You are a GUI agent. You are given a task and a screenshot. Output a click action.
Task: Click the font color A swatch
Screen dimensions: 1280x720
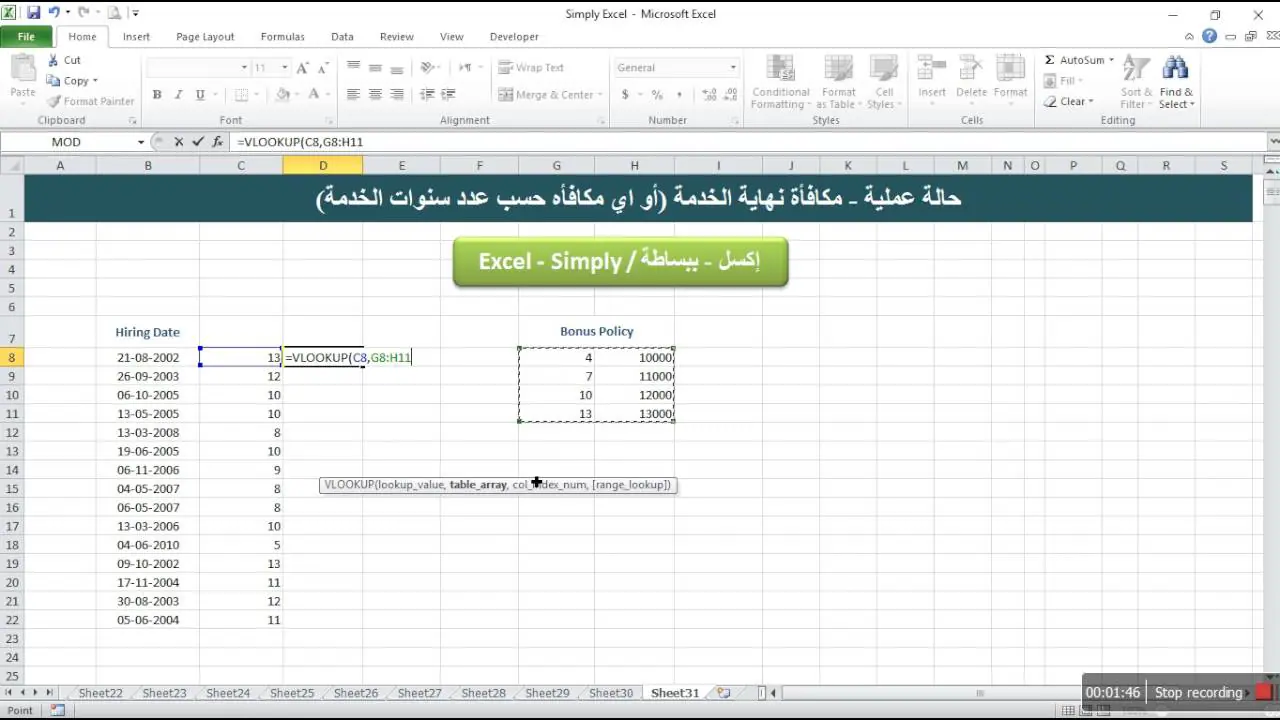click(x=314, y=95)
